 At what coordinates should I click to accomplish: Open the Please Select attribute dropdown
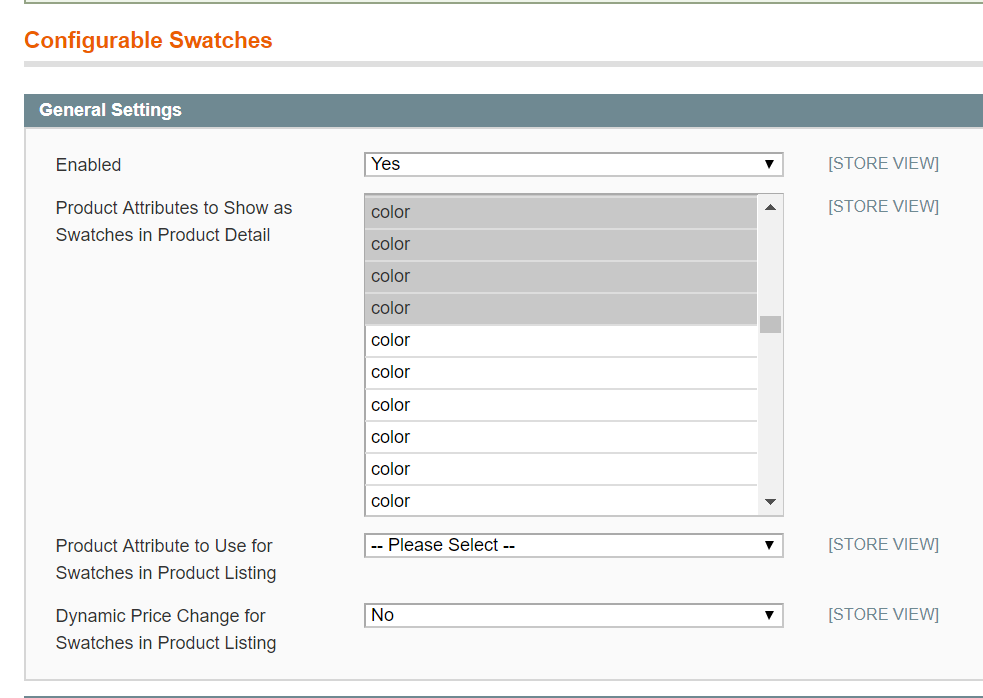point(572,545)
